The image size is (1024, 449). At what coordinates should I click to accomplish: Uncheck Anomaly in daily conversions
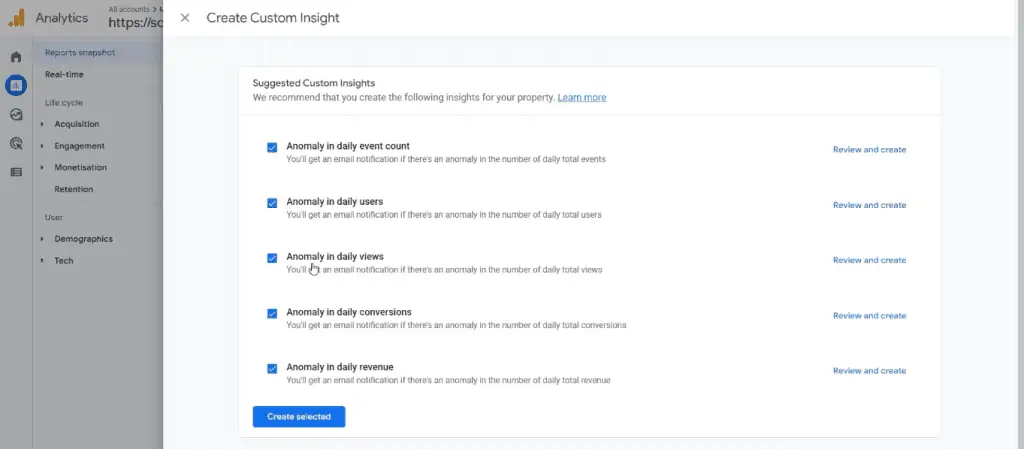coord(272,314)
